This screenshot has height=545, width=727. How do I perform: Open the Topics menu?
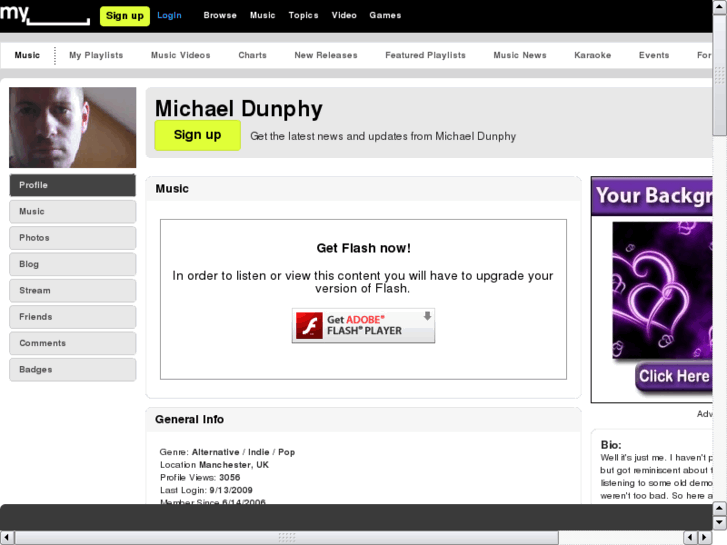tap(303, 15)
